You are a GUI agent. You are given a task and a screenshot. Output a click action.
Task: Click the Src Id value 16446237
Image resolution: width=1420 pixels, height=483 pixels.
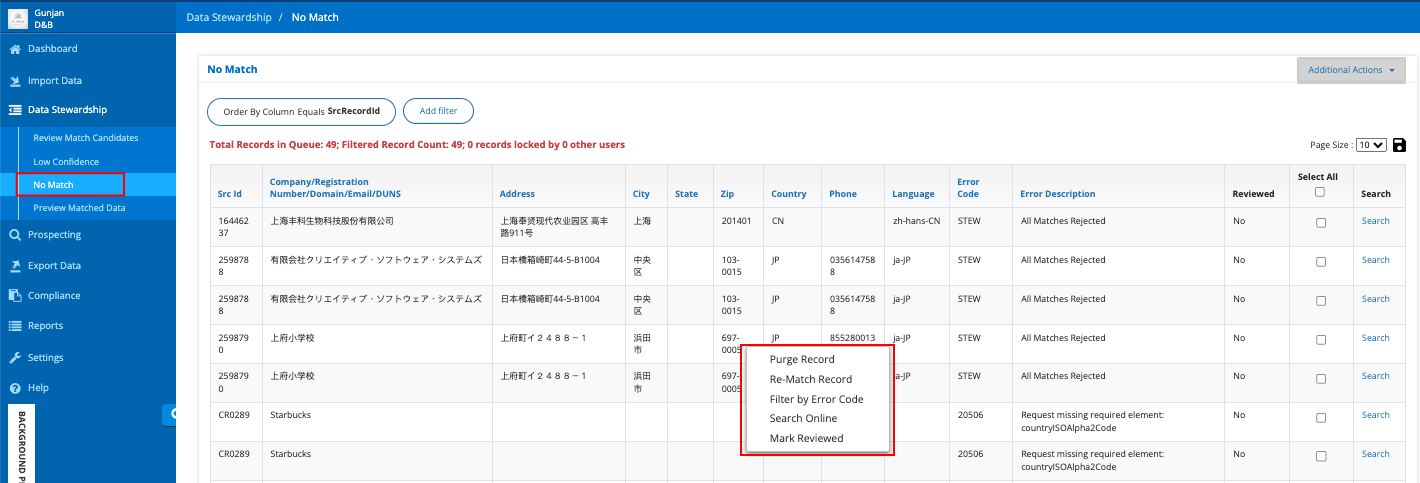232,226
